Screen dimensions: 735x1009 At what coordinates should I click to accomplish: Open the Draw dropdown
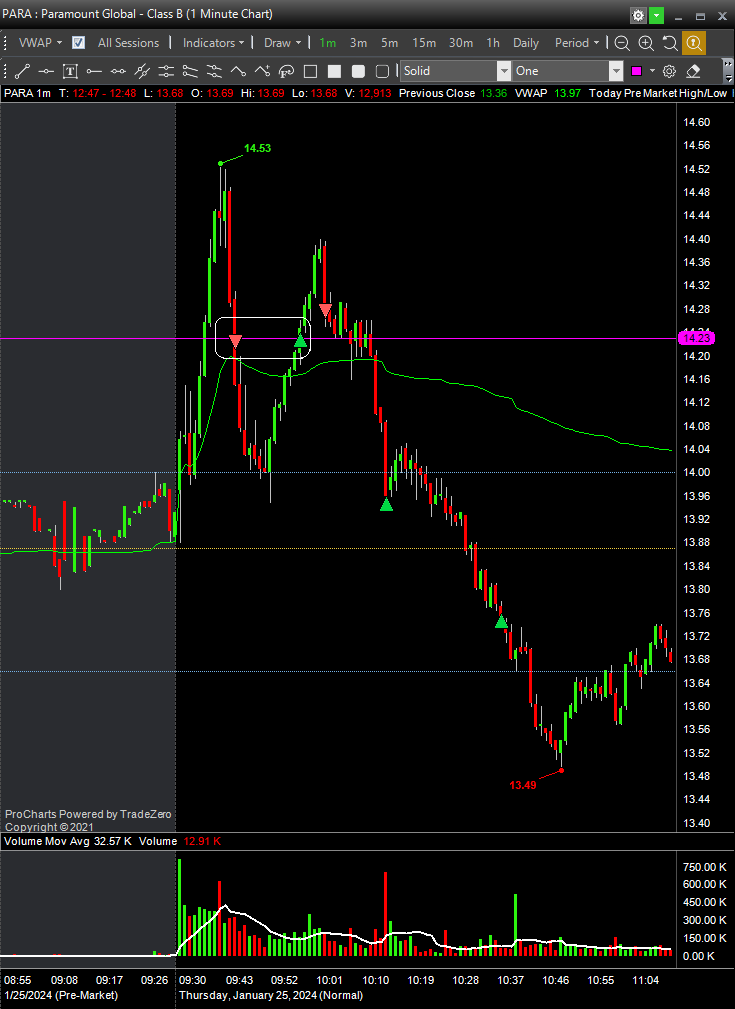[283, 43]
